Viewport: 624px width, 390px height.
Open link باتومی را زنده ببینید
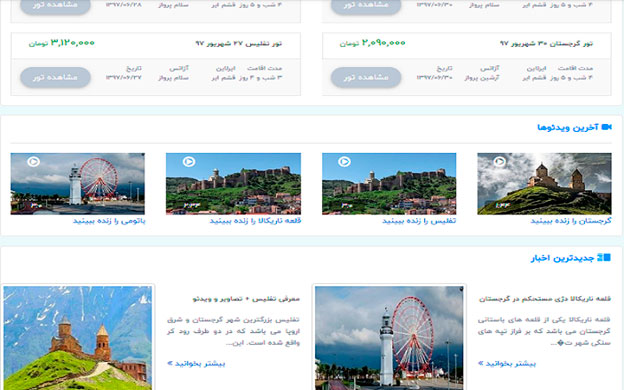pos(109,221)
